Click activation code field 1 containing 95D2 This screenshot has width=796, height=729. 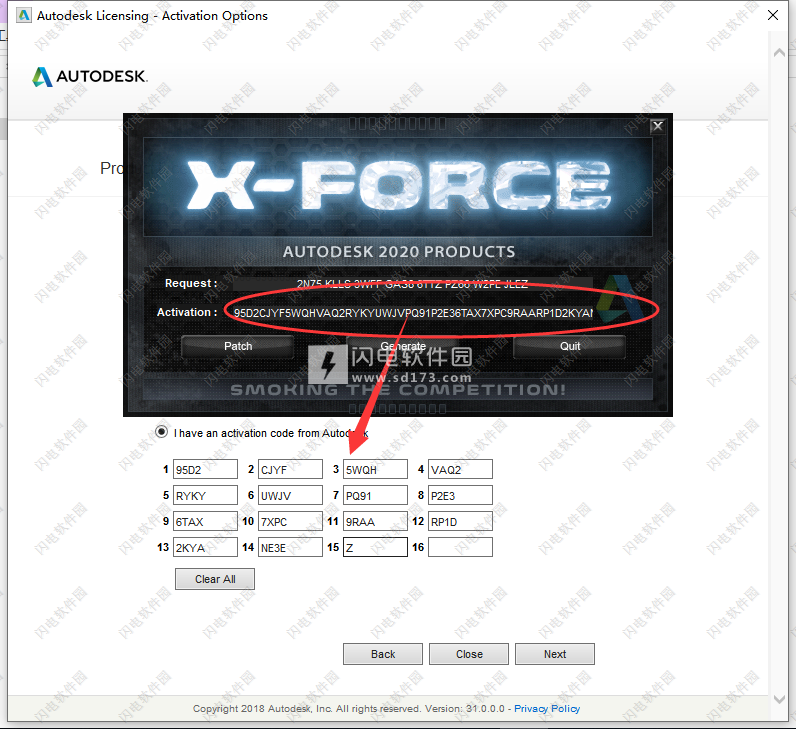[205, 469]
